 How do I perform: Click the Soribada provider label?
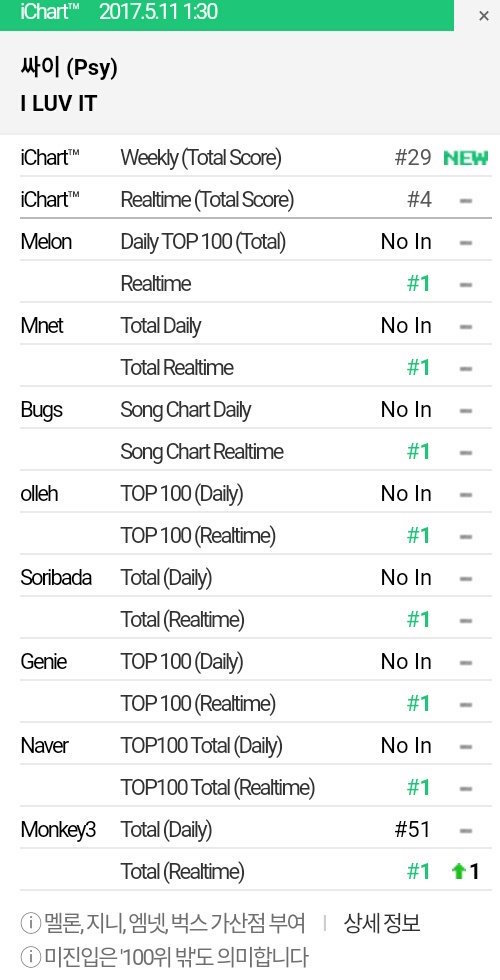coord(56,578)
